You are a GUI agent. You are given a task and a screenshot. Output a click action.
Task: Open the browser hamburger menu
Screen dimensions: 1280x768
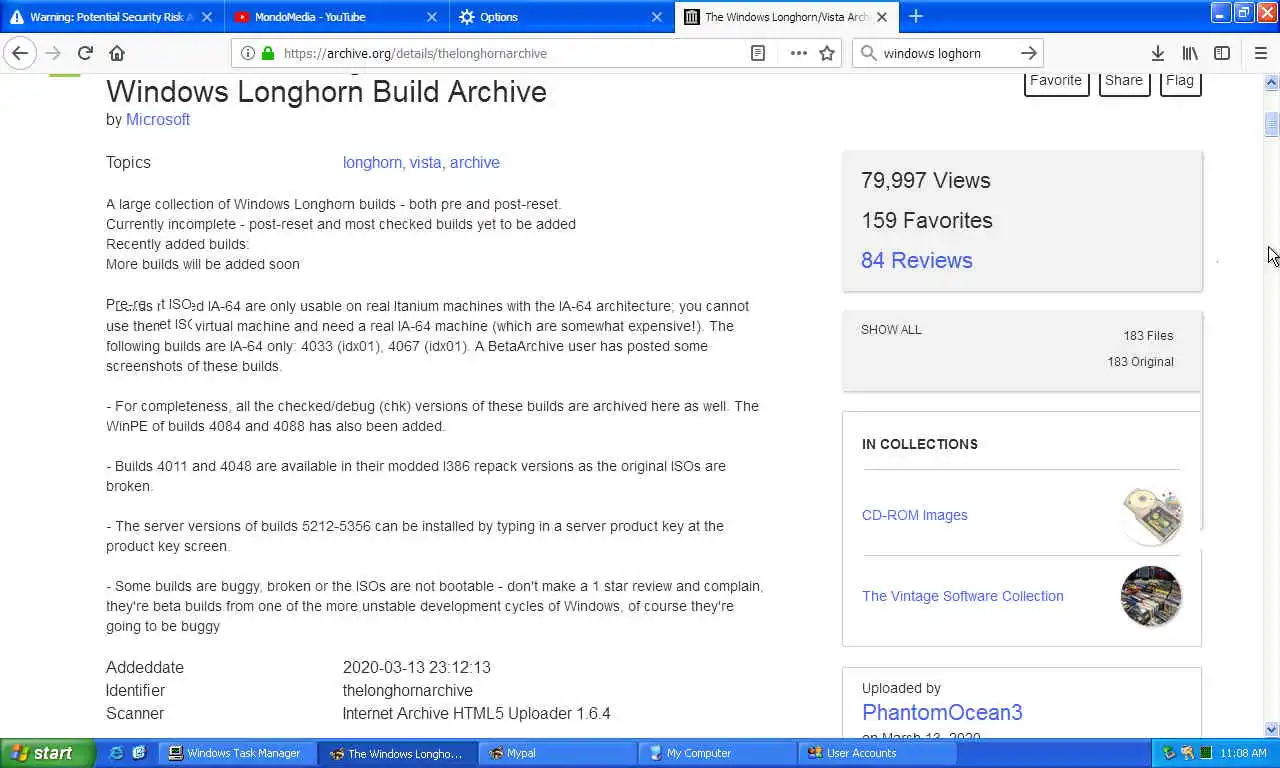click(1260, 53)
